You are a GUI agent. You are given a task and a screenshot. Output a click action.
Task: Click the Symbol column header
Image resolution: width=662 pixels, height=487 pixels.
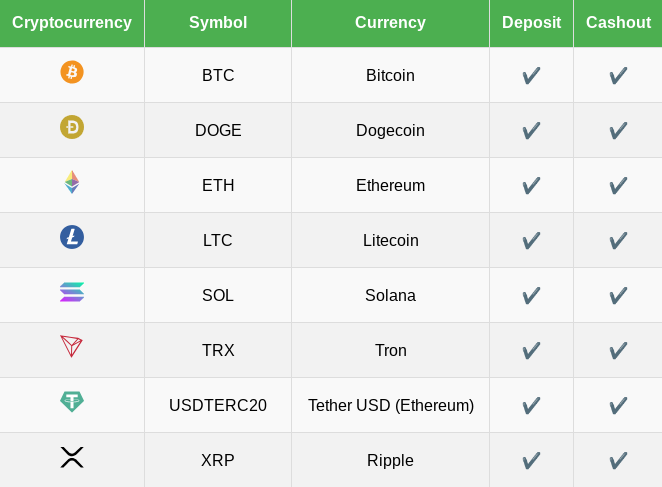[x=218, y=22]
